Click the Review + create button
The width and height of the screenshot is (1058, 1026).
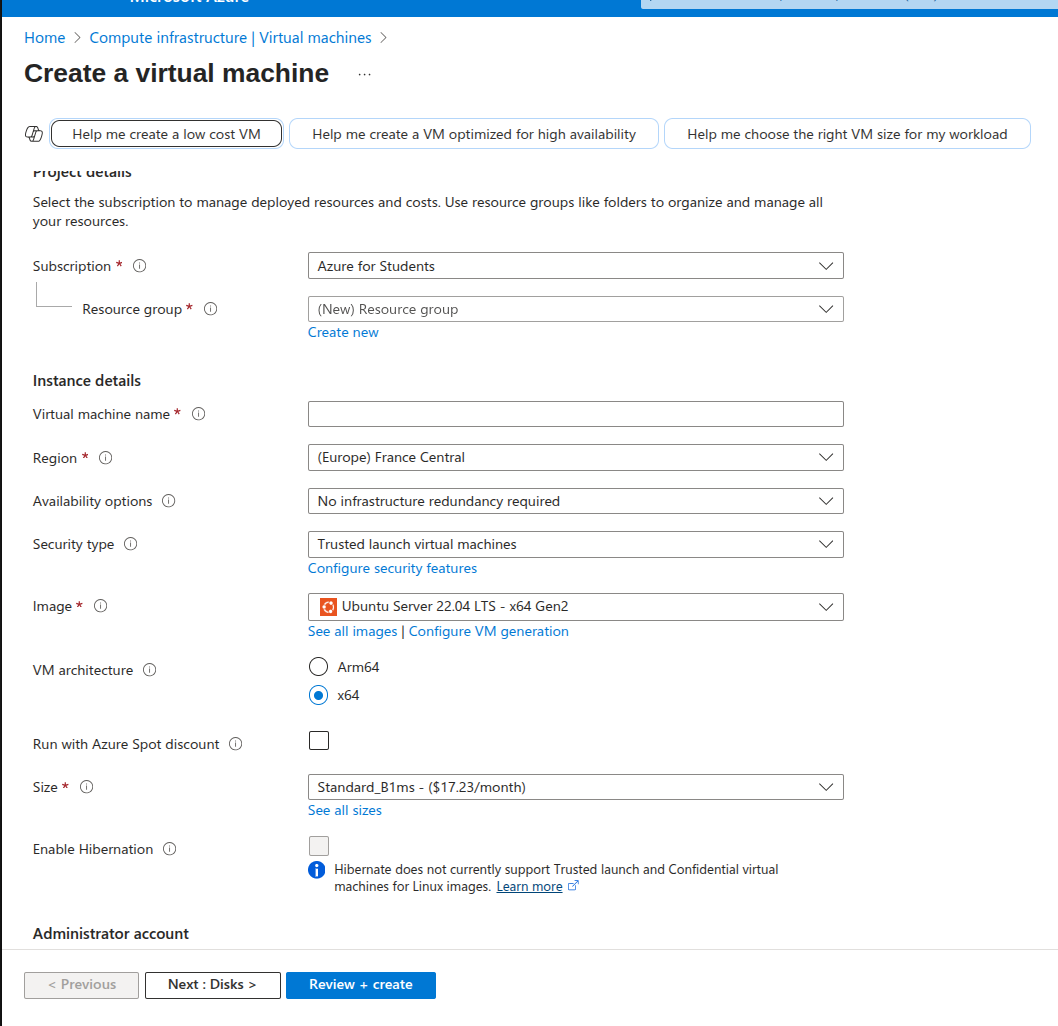(360, 985)
